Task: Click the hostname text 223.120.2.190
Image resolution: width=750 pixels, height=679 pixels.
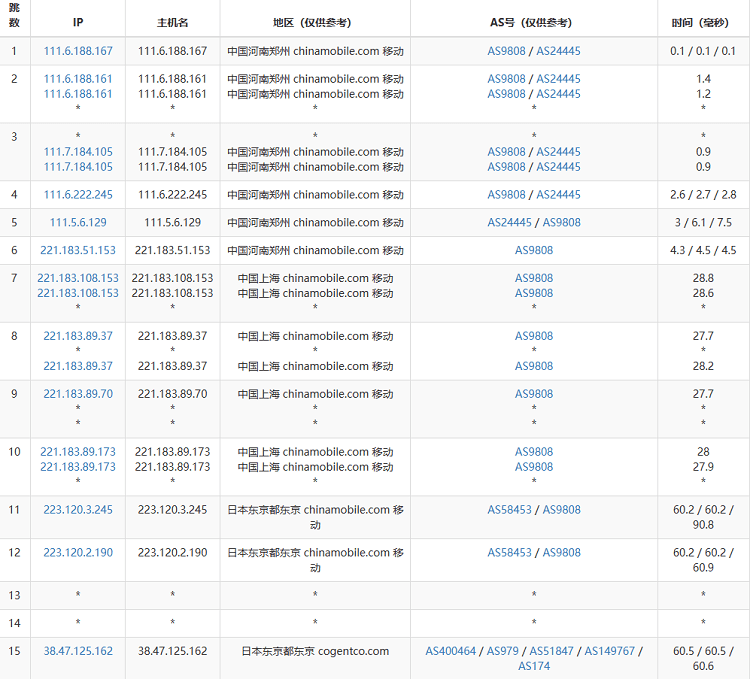Action: point(173,553)
